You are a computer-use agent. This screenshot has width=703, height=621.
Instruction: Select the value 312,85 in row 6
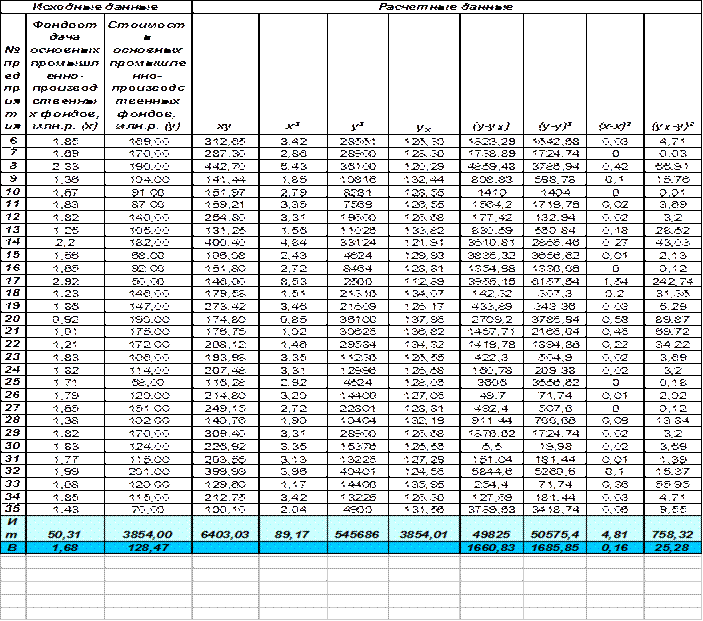[x=226, y=141]
